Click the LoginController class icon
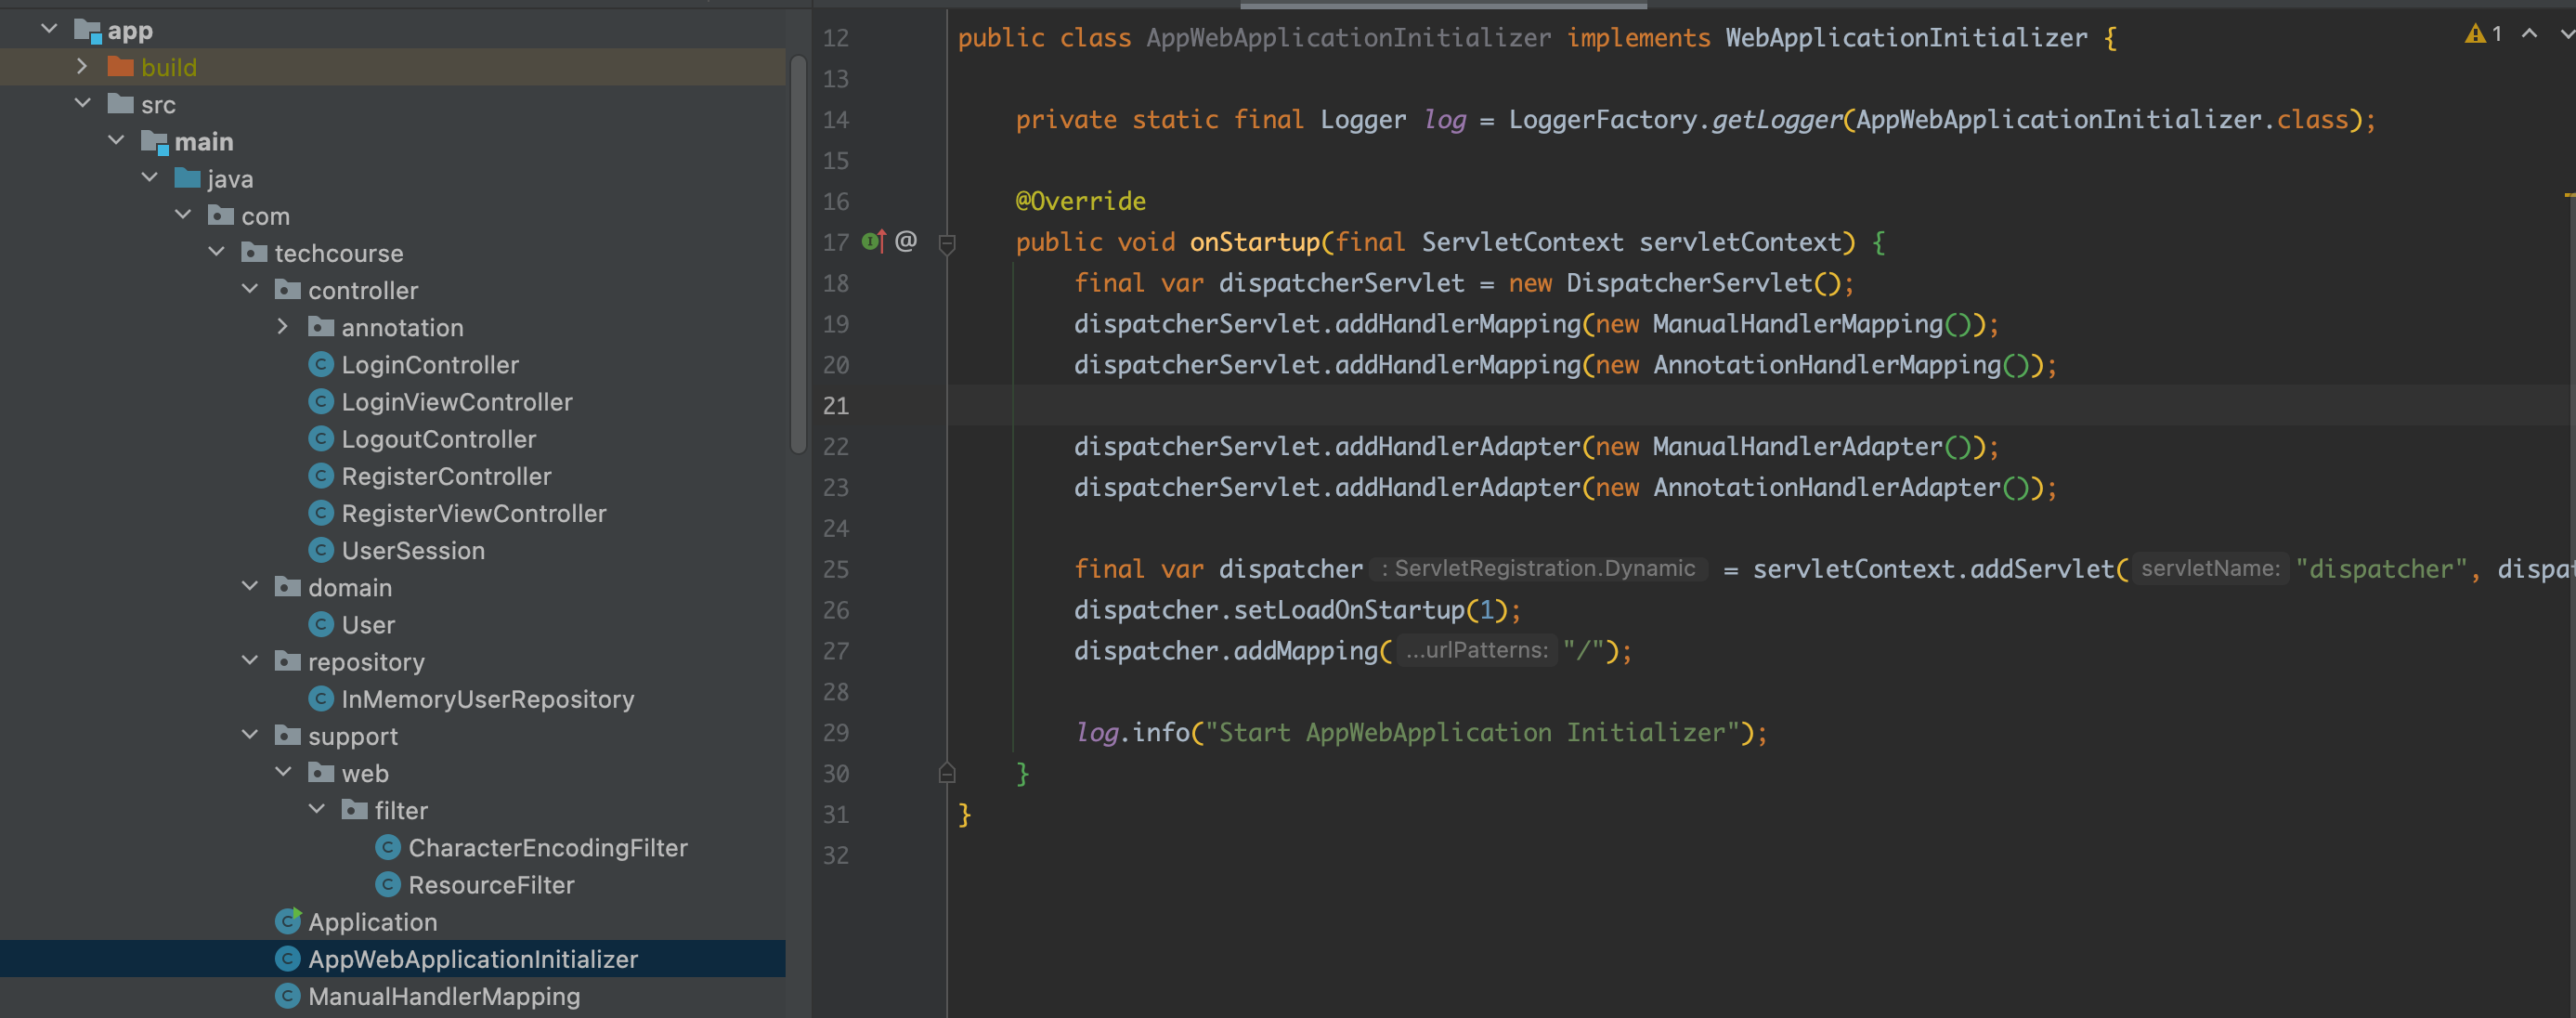Screen dimensions: 2576x1018 click(x=321, y=364)
